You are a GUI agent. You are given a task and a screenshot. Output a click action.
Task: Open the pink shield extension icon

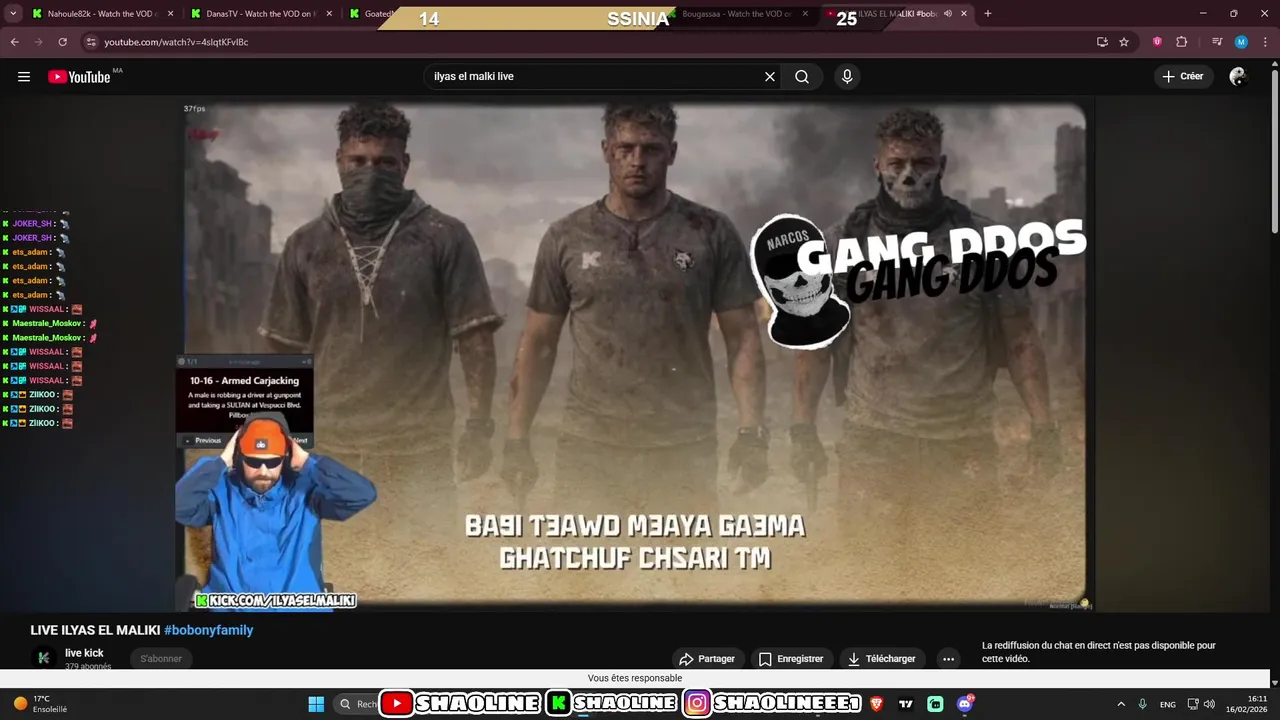pos(1158,42)
